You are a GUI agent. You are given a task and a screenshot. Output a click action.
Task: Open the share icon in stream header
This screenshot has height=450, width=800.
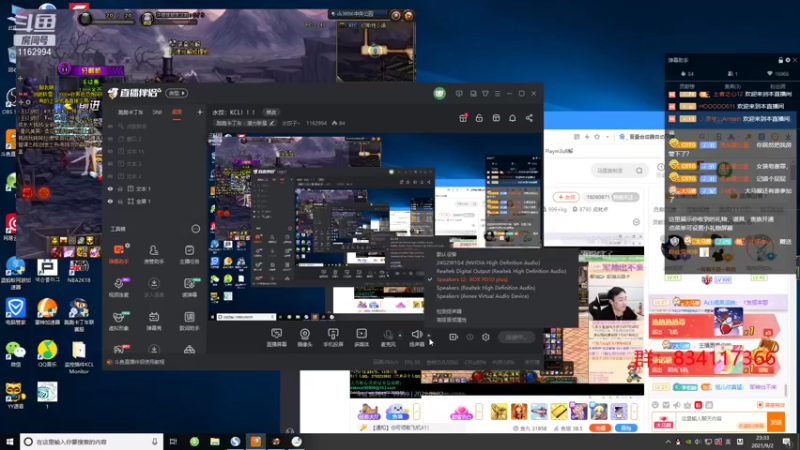pyautogui.click(x=529, y=118)
